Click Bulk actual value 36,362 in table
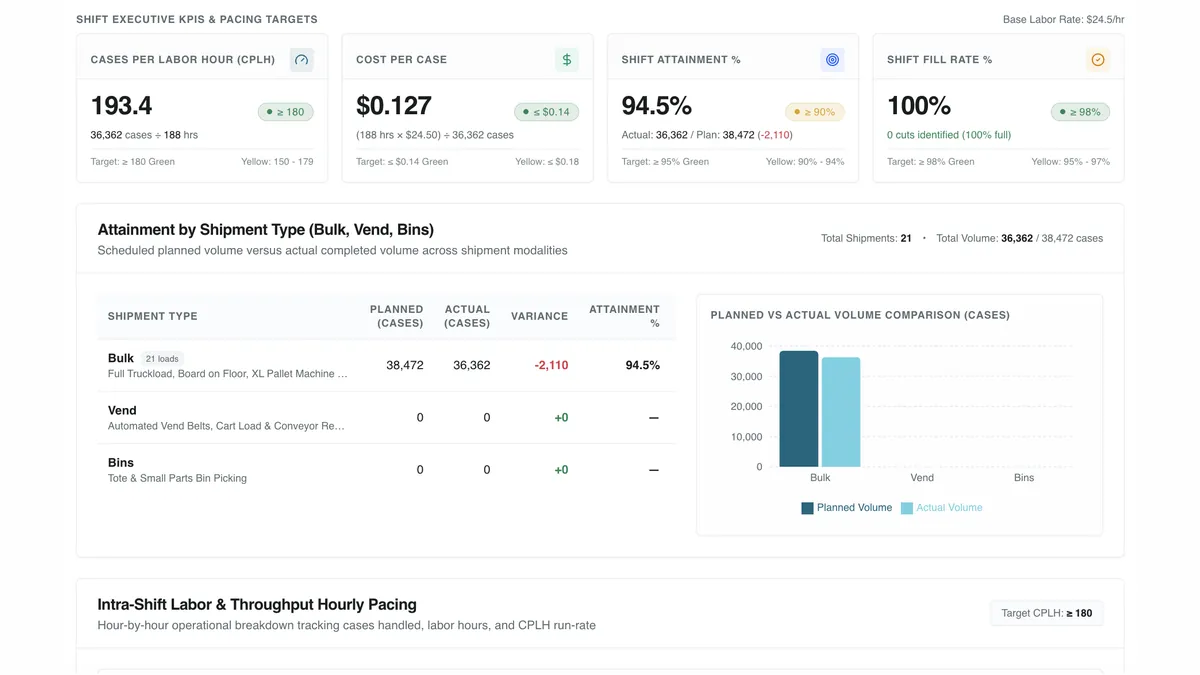The width and height of the screenshot is (1200, 675). click(x=472, y=365)
